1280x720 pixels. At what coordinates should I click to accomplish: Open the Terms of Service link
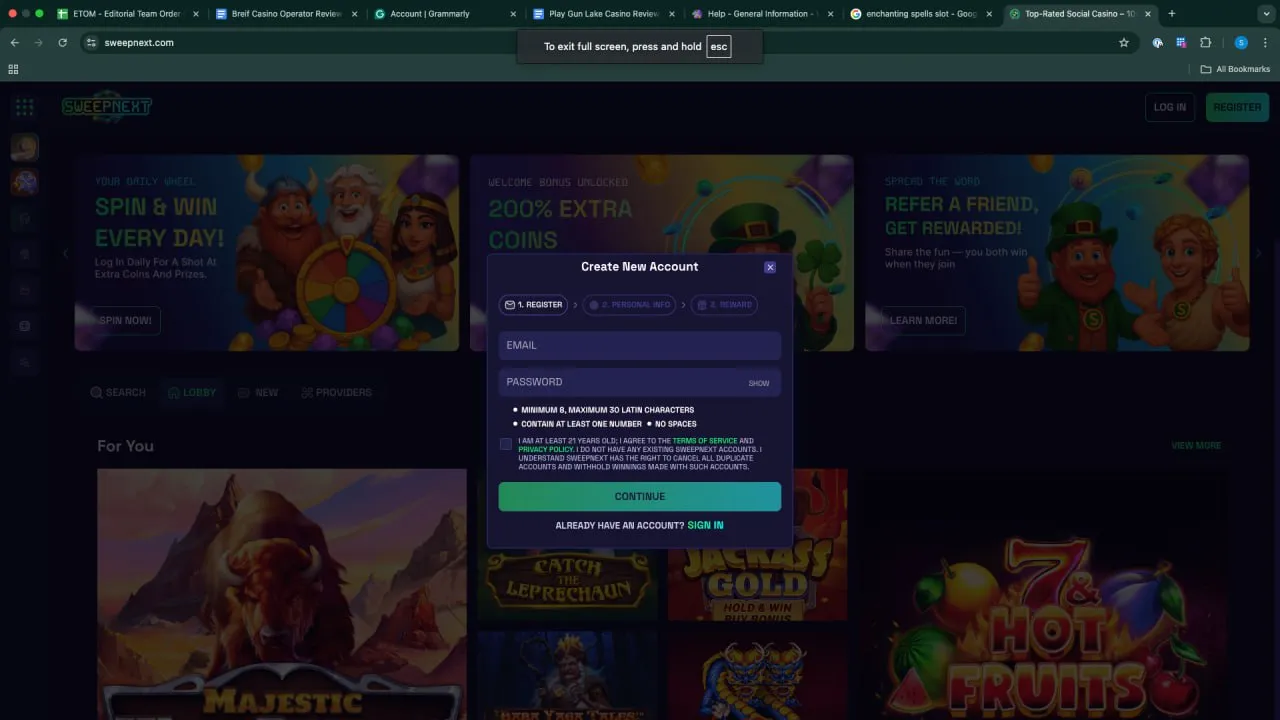coord(705,441)
